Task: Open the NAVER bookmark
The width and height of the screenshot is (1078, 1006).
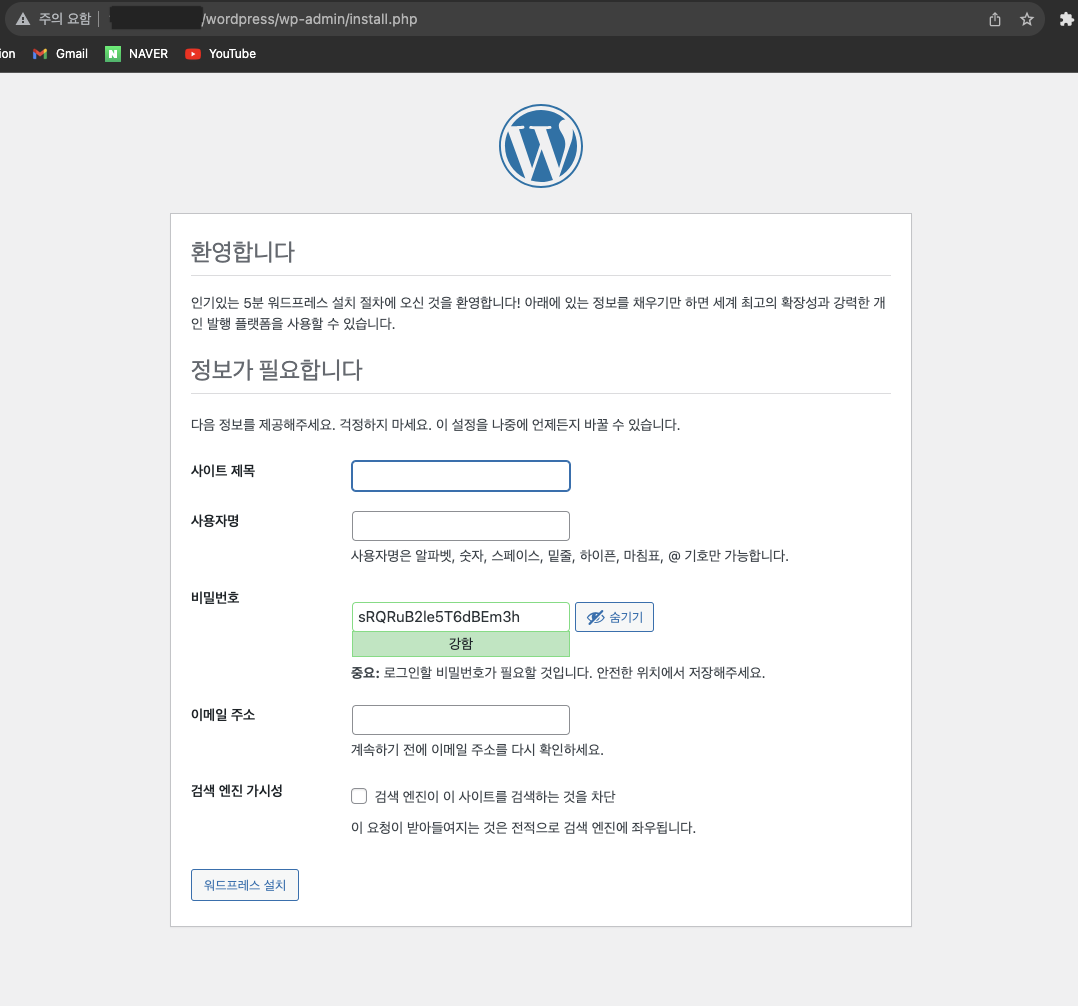Action: (x=136, y=54)
